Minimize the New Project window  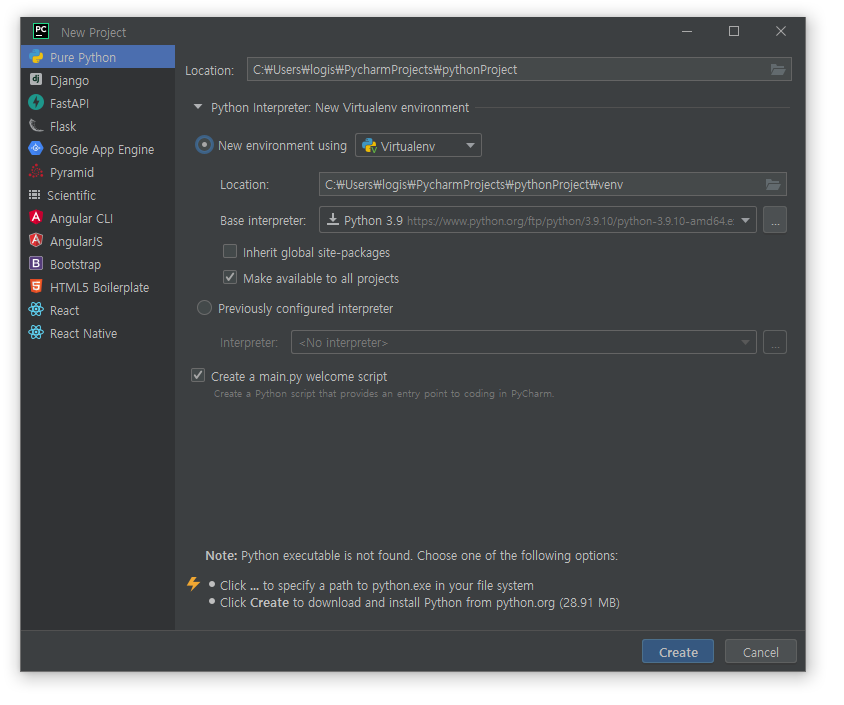tap(687, 31)
